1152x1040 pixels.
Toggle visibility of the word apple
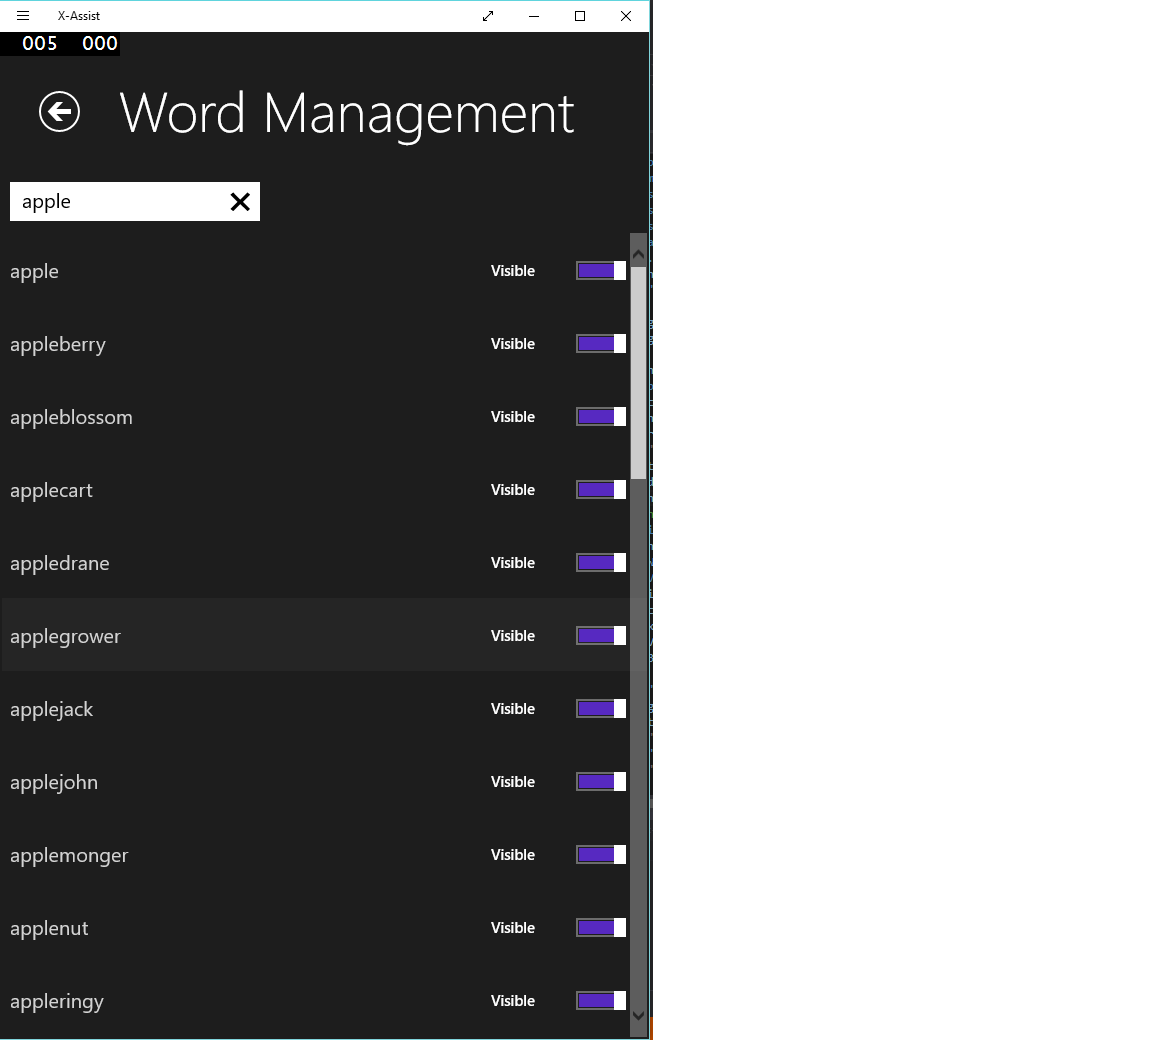pyautogui.click(x=601, y=271)
